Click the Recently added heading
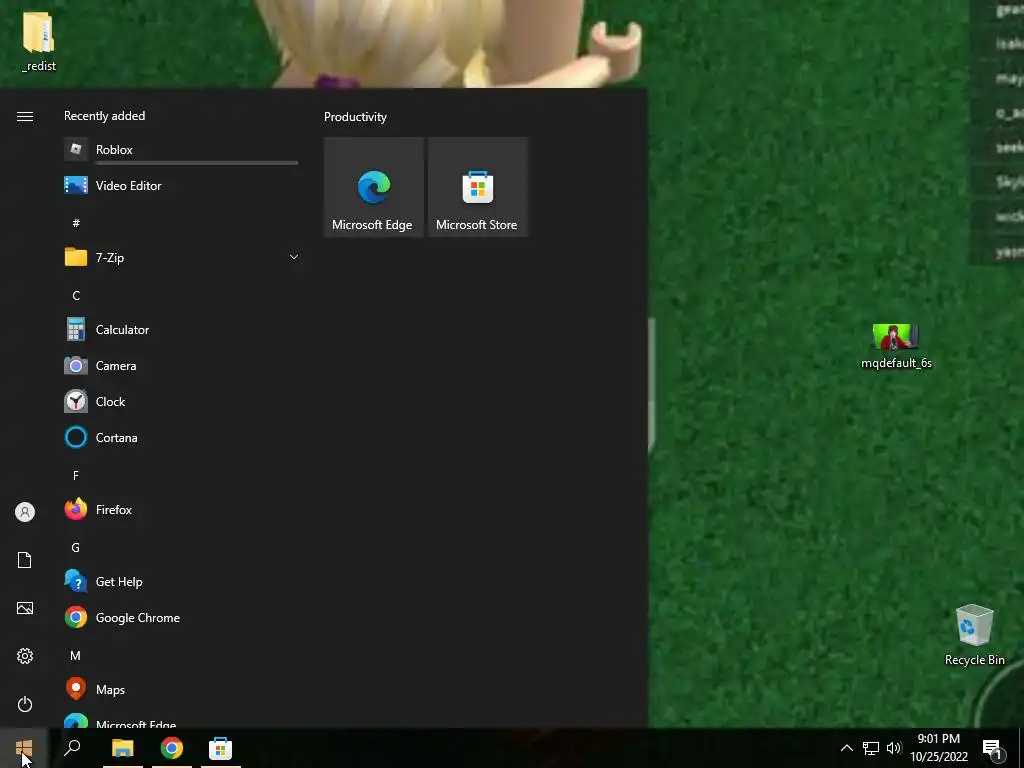The image size is (1024, 768). [x=104, y=116]
